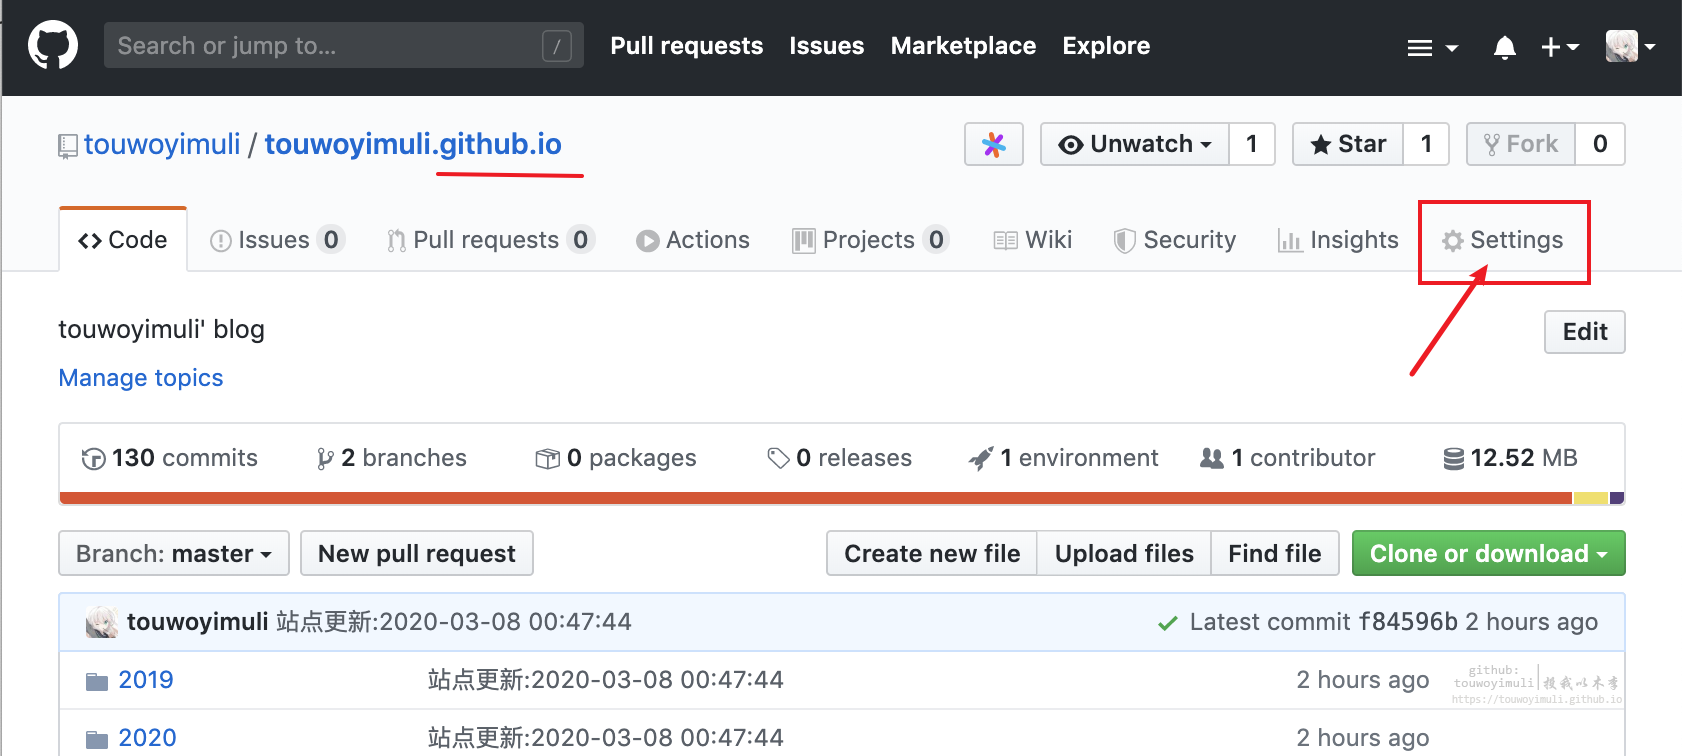Open the user avatar profile menu
The image size is (1682, 756).
pos(1630,46)
